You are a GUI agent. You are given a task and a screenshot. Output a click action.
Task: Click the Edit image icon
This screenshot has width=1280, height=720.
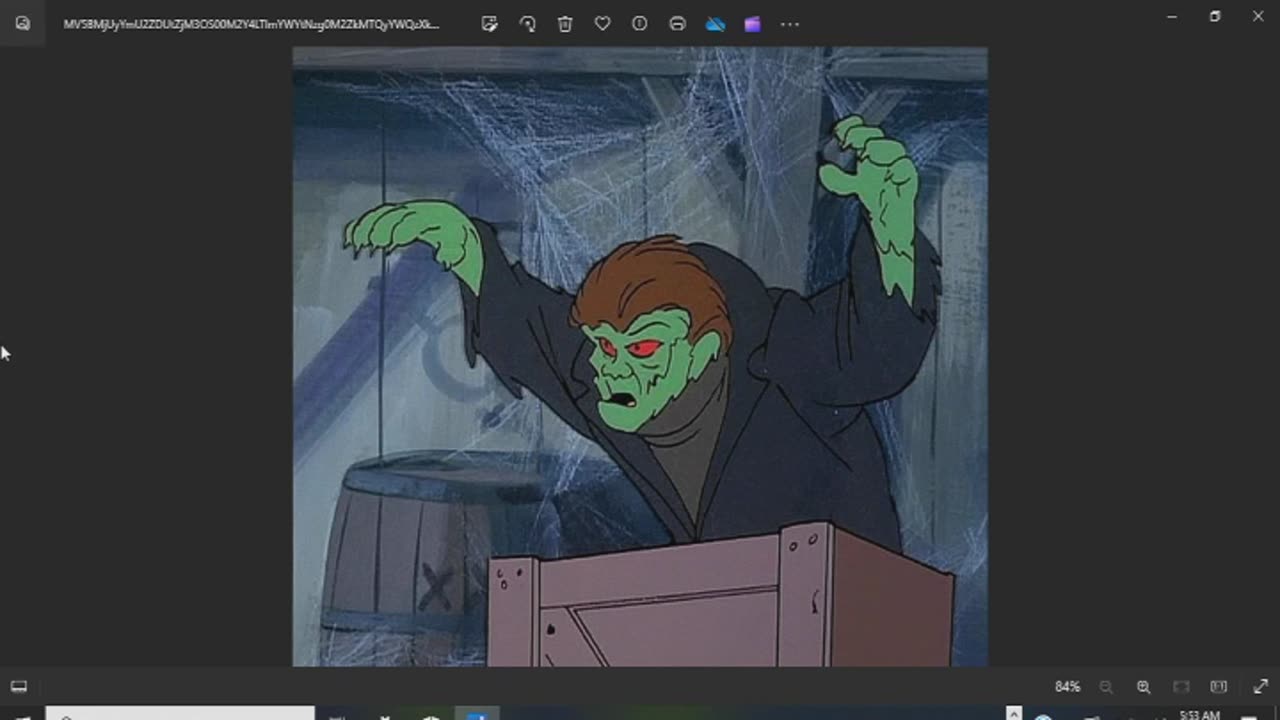pos(489,24)
